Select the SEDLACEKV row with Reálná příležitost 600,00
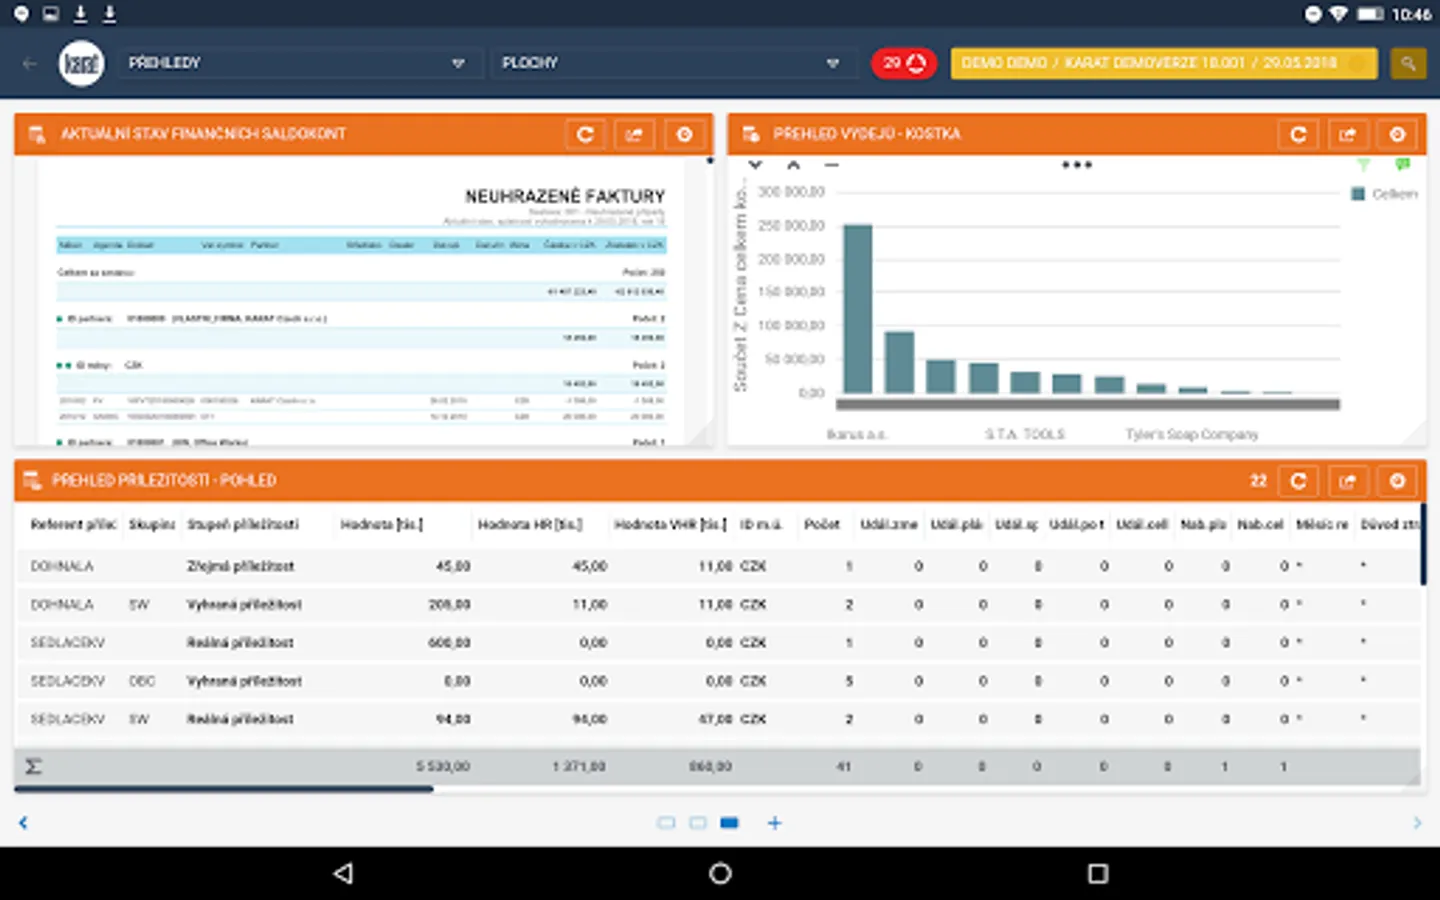Screen dimensions: 1440x900 click(x=400, y=642)
